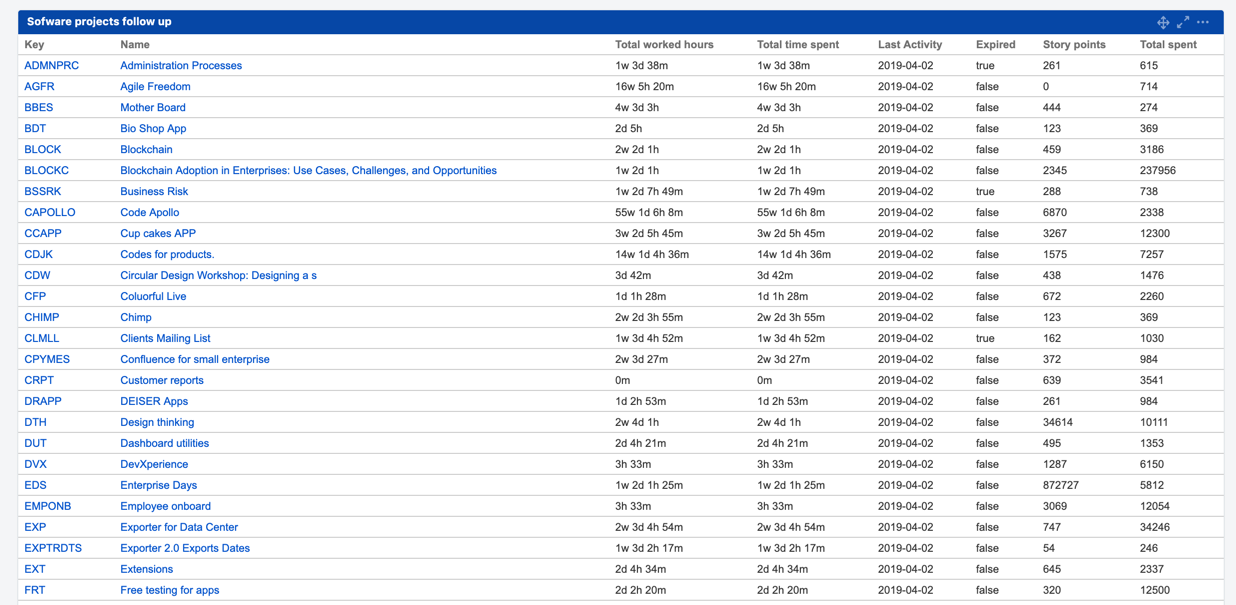This screenshot has height=605, width=1236.
Task: Open the Mother Board project
Action: coord(152,107)
